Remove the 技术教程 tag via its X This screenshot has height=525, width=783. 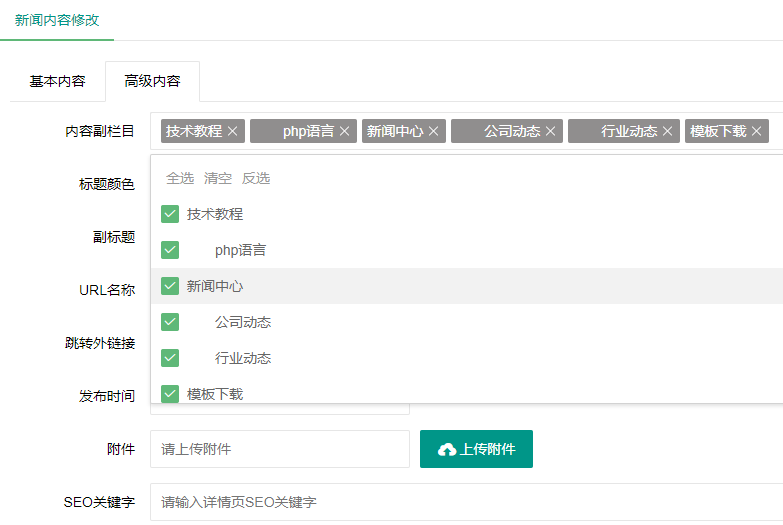tap(233, 131)
